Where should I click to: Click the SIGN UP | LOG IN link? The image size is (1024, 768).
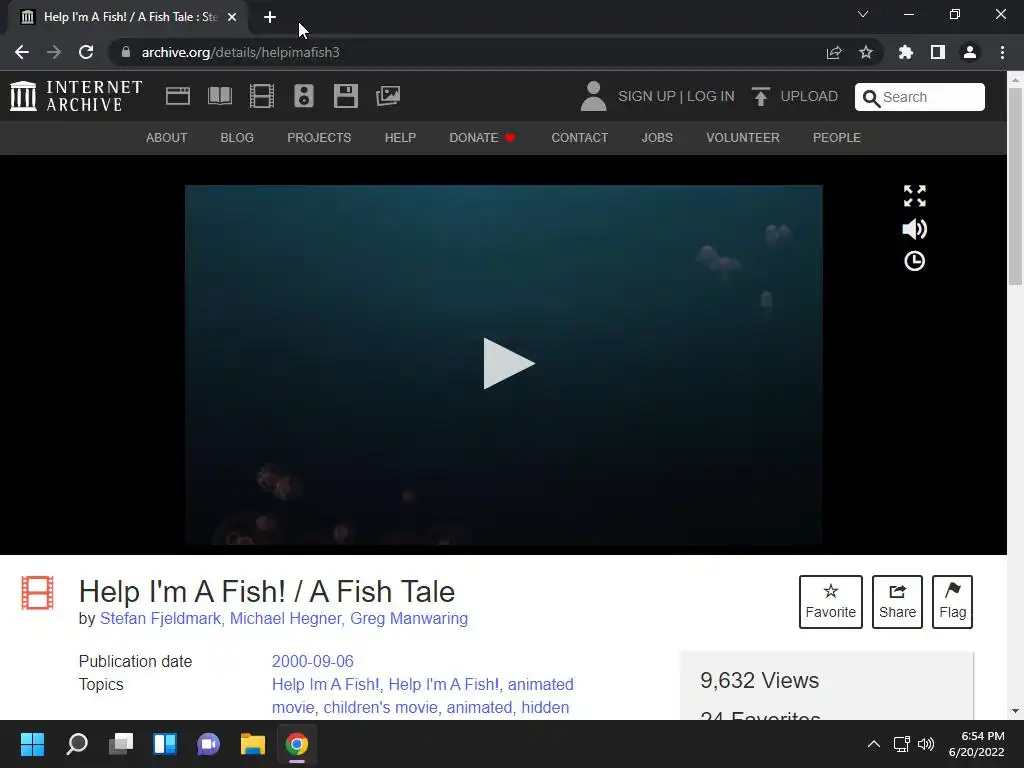click(676, 97)
